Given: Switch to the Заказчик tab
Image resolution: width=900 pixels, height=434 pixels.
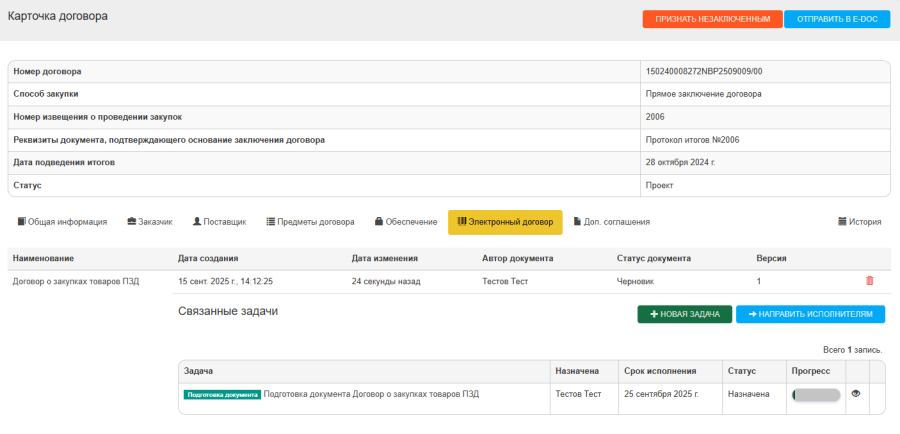Looking at the screenshot, I should tap(150, 222).
